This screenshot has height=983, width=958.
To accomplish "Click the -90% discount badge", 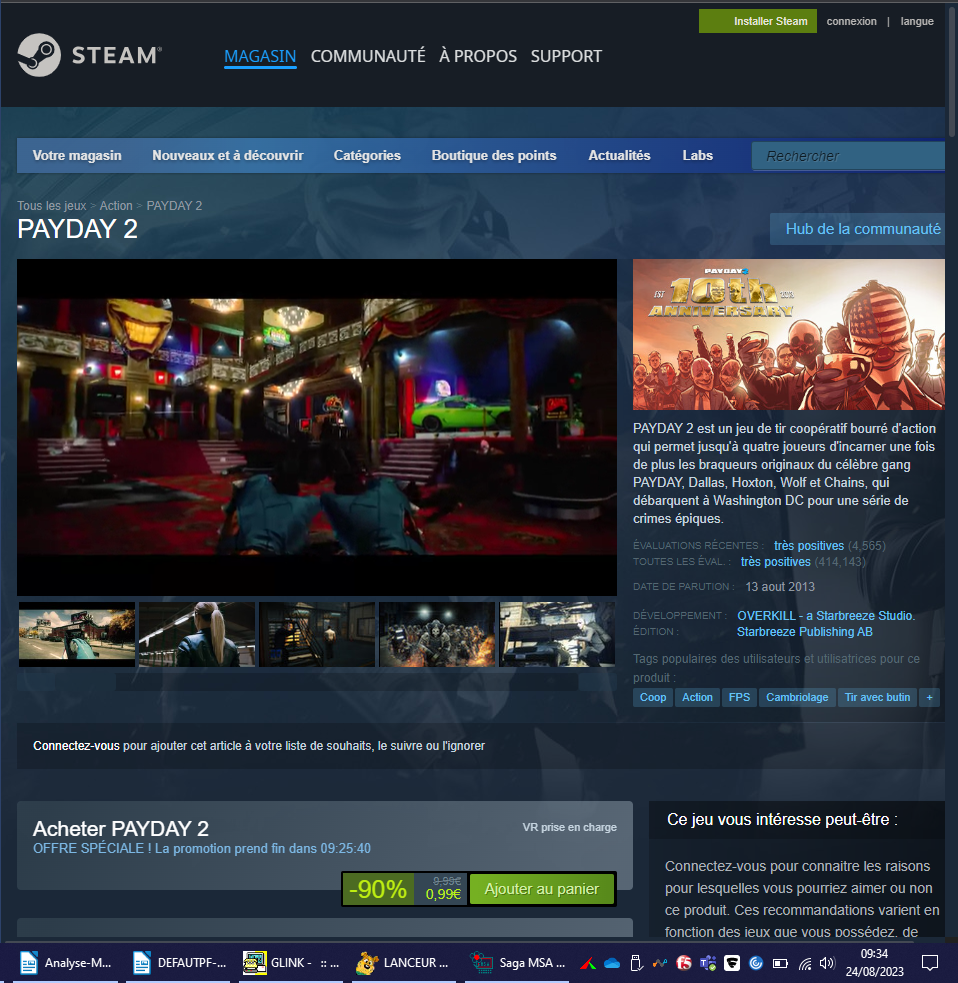I will click(378, 889).
